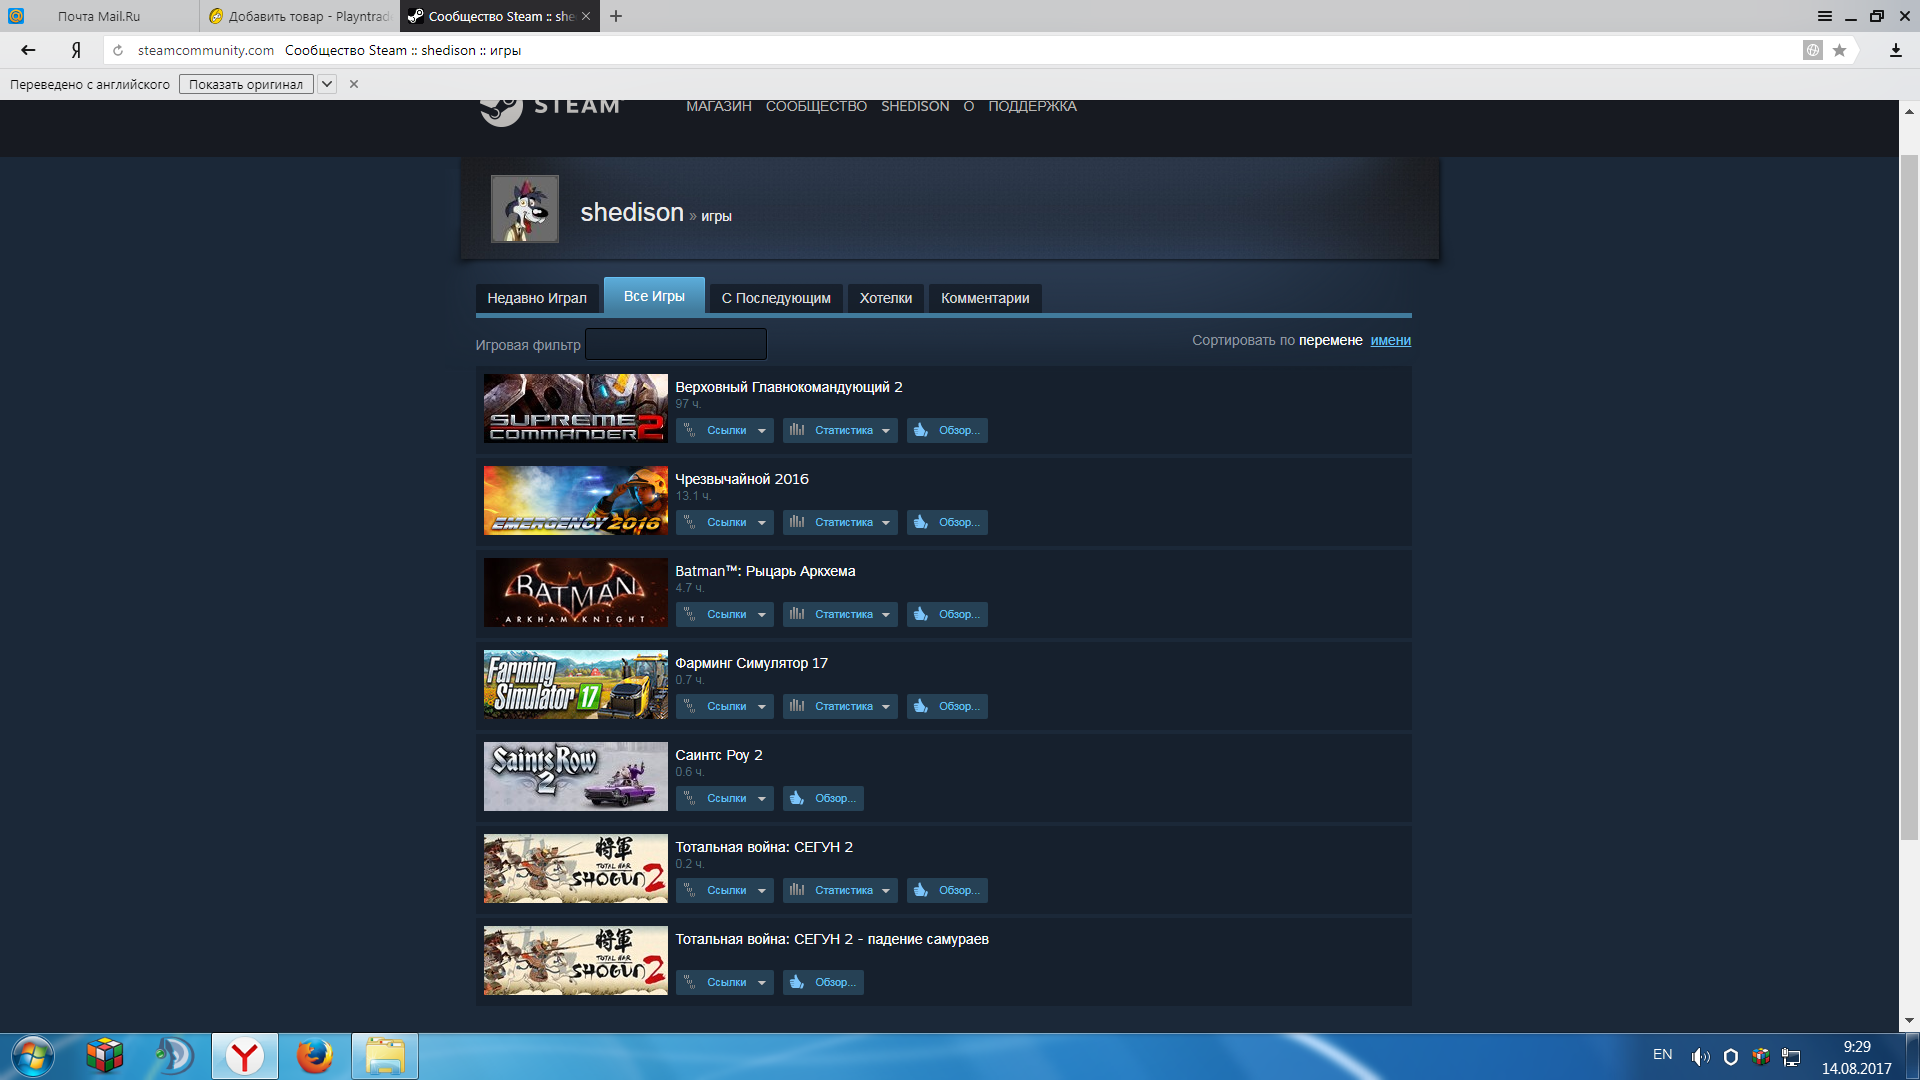
Task: Open a new tab with the plus button
Action: coord(616,16)
